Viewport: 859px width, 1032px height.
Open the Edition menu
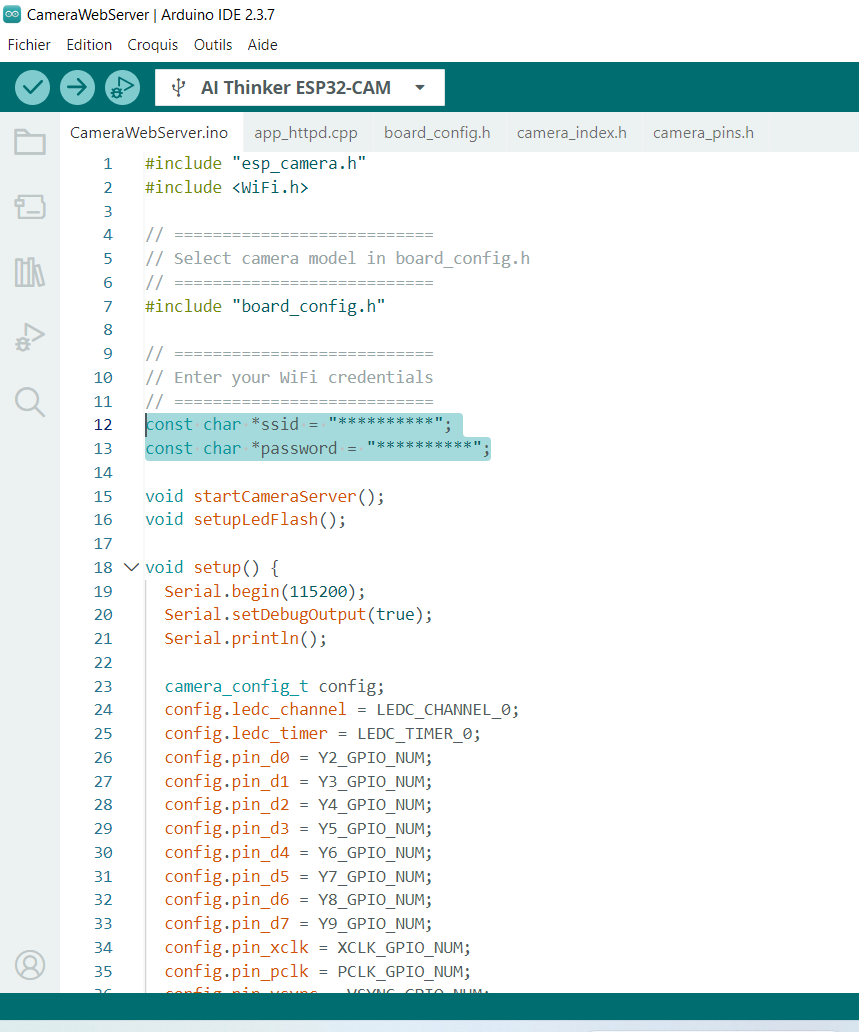click(x=89, y=45)
